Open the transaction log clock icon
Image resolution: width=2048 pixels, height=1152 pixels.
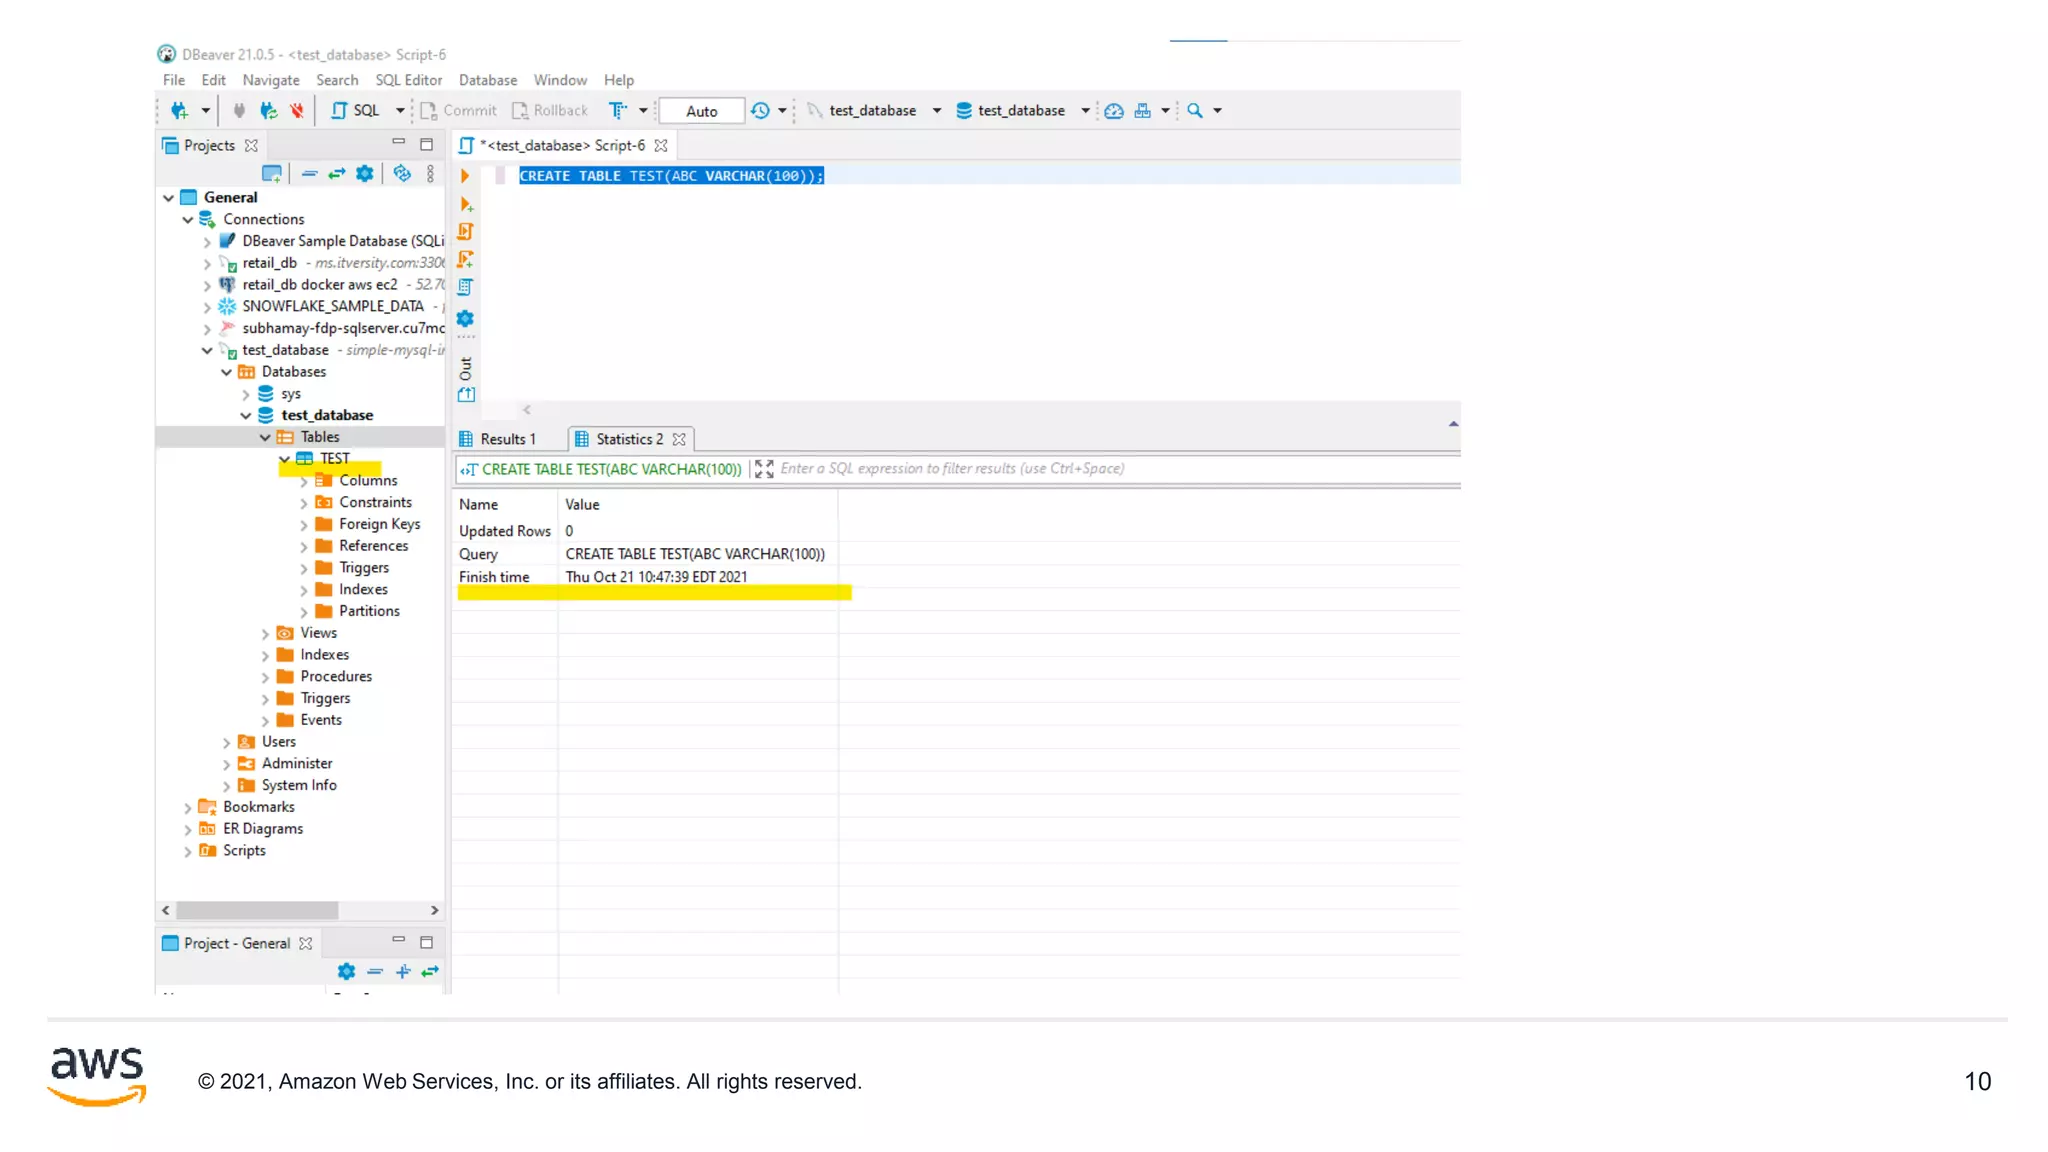click(761, 111)
